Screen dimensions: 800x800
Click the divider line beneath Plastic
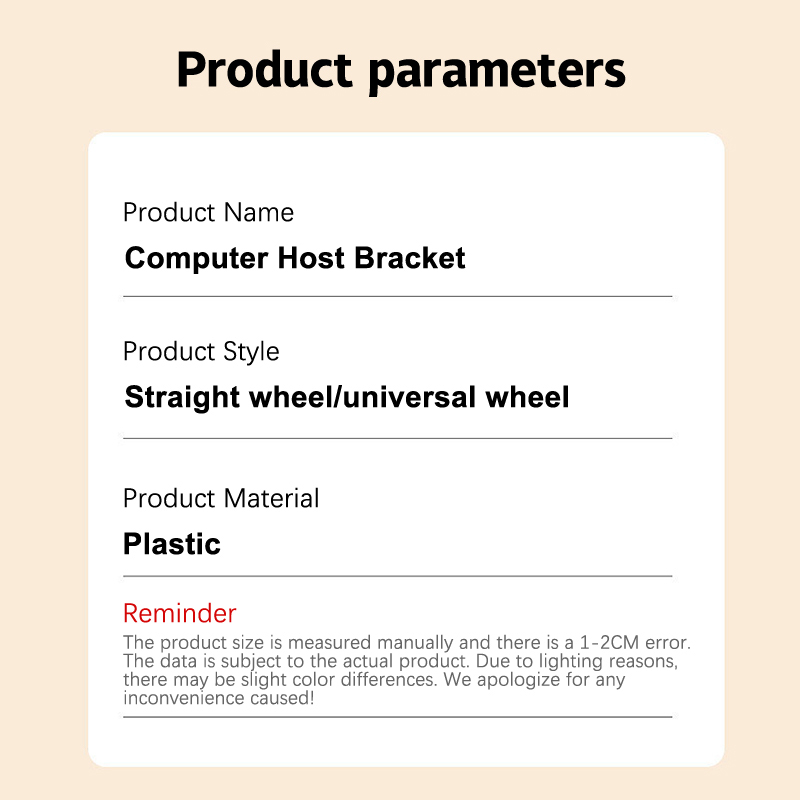(397, 576)
